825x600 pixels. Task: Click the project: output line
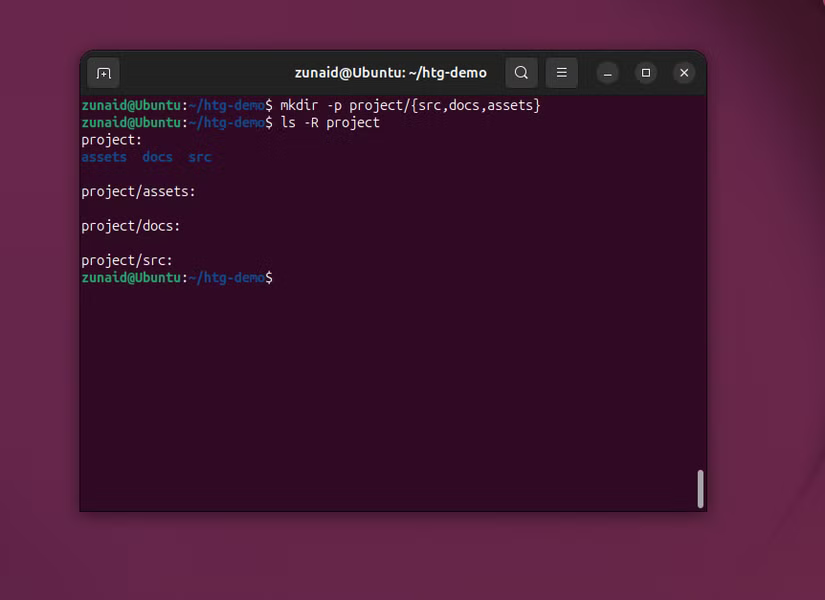click(x=112, y=140)
